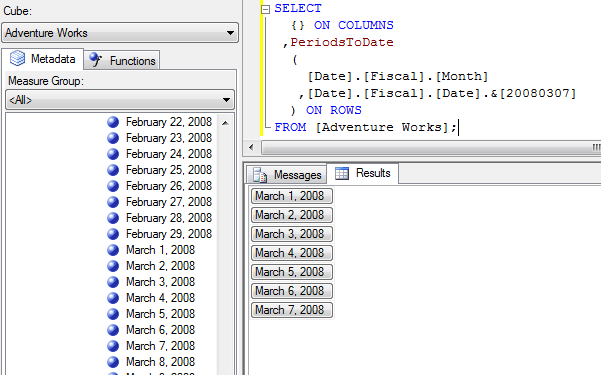
Task: Select the February 28, 2008 member icon
Action: (x=113, y=218)
